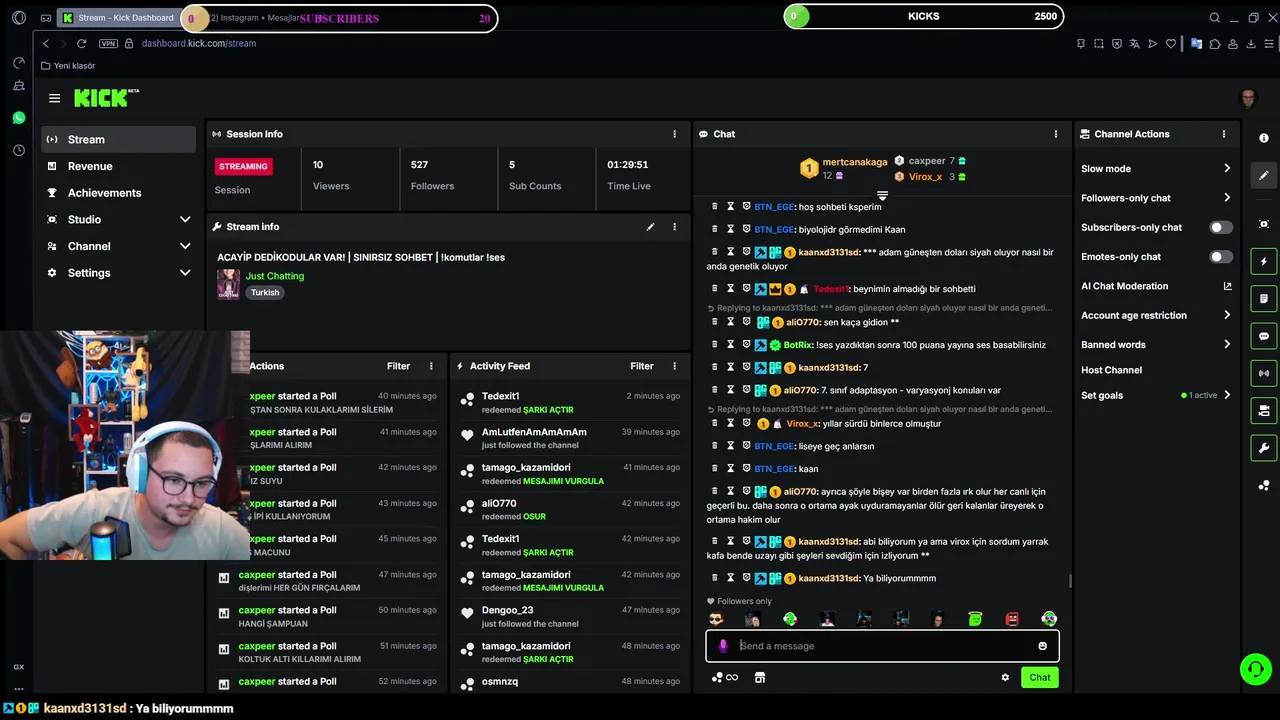Open browser downloads icon
The height and width of the screenshot is (720, 1280).
pyautogui.click(x=1250, y=43)
